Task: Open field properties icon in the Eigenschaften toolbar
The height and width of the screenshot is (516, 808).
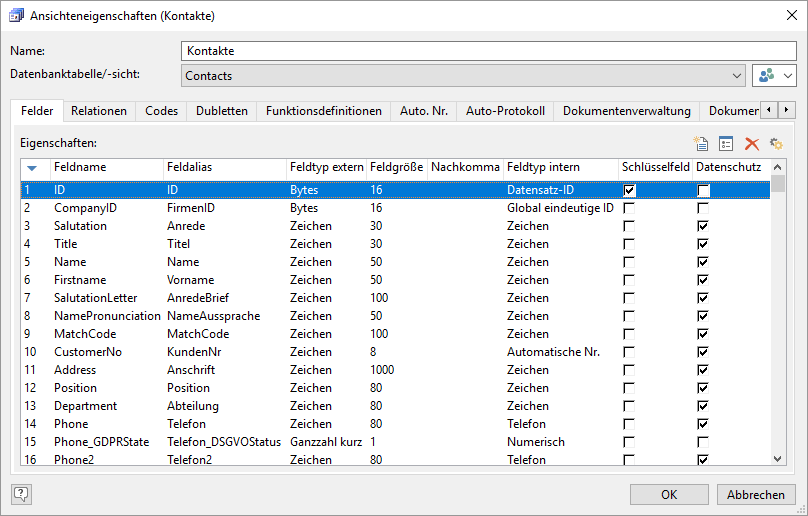Action: click(727, 144)
